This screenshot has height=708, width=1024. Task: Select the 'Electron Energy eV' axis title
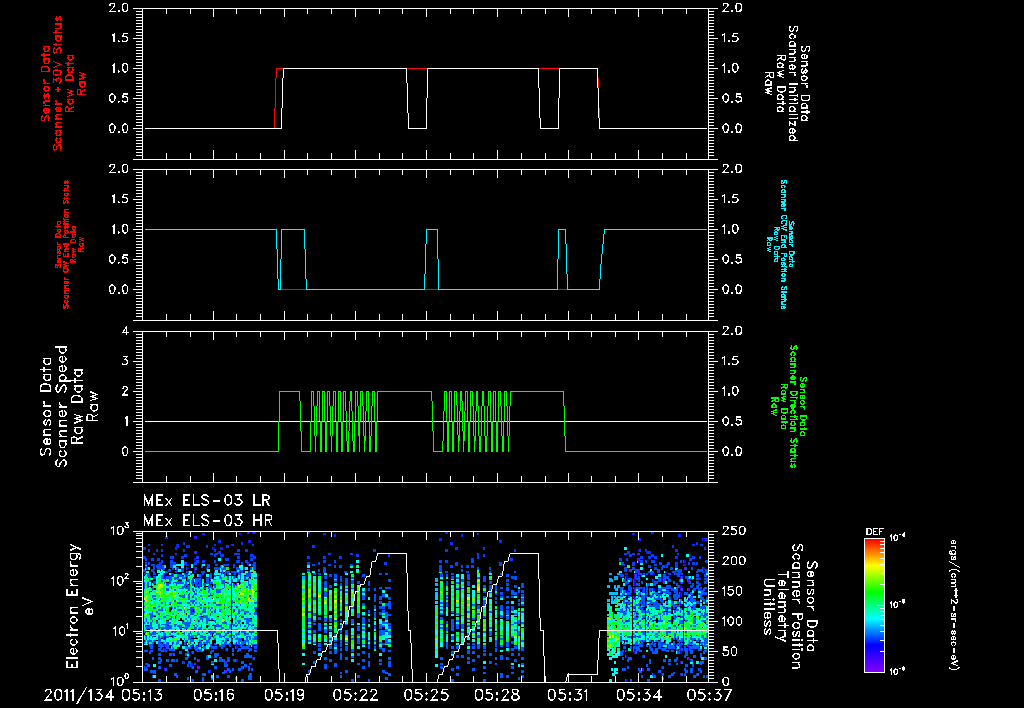(80, 606)
